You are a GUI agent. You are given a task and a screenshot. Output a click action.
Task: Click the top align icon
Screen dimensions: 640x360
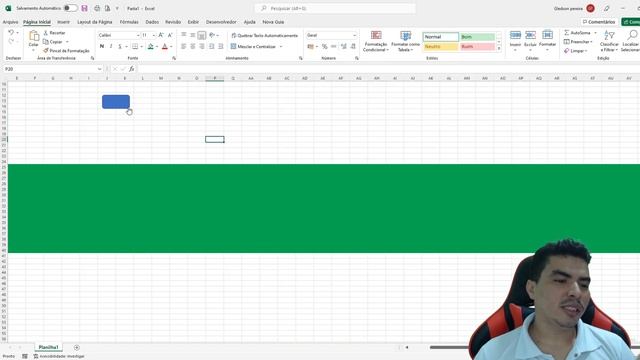click(x=184, y=36)
